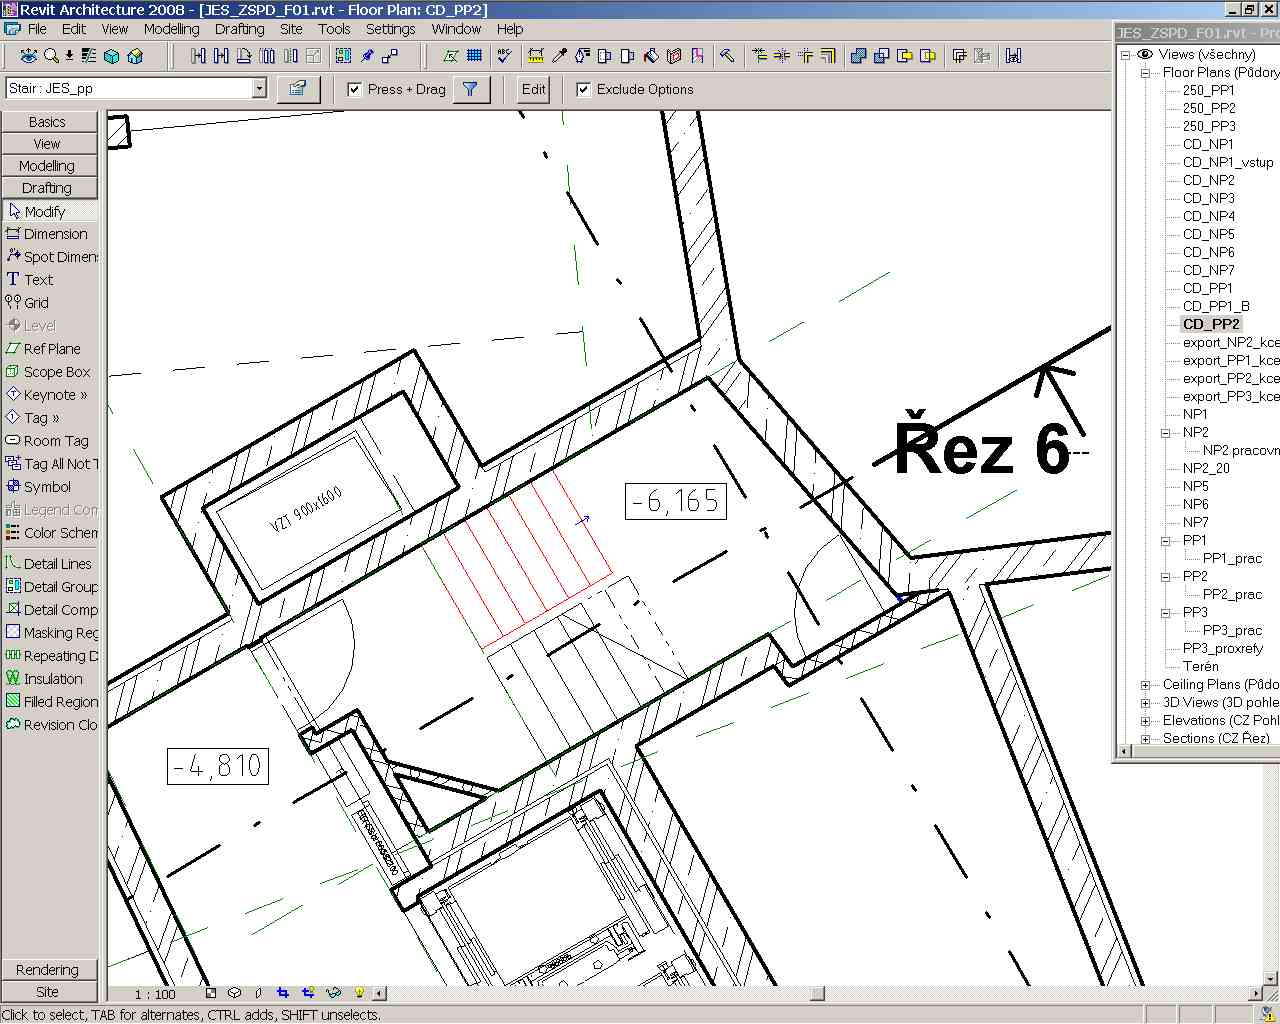Select the Filled Region tool
The height and width of the screenshot is (1024, 1280).
50,702
